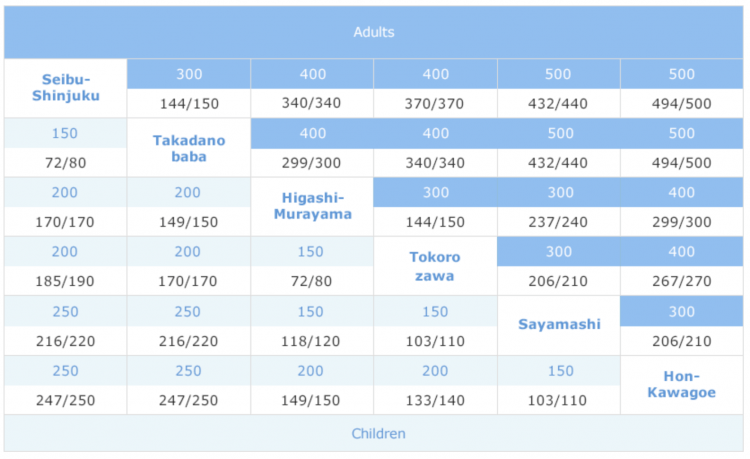Select the 150 fare left of Sayamashi
Image resolution: width=750 pixels, height=459 pixels.
[x=435, y=311]
